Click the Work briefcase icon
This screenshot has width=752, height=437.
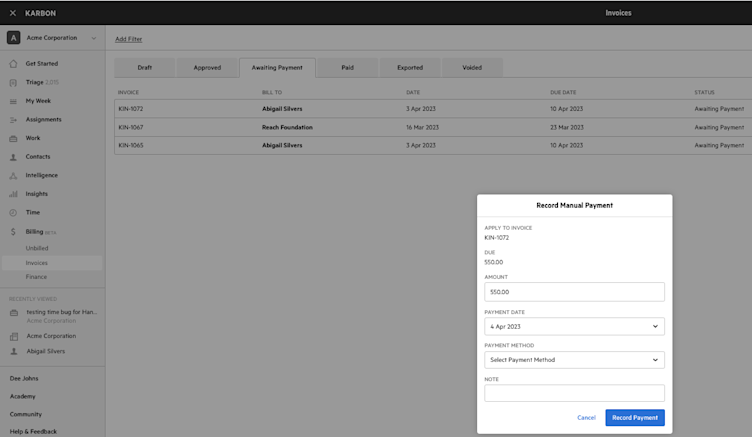[13, 138]
